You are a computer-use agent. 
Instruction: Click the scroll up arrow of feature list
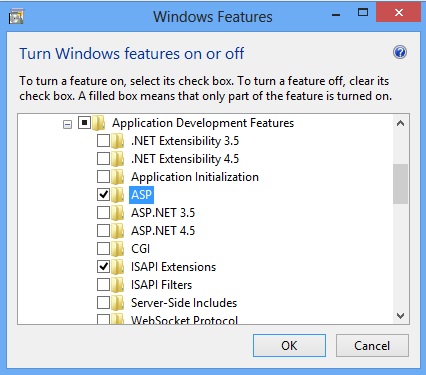[x=400, y=124]
